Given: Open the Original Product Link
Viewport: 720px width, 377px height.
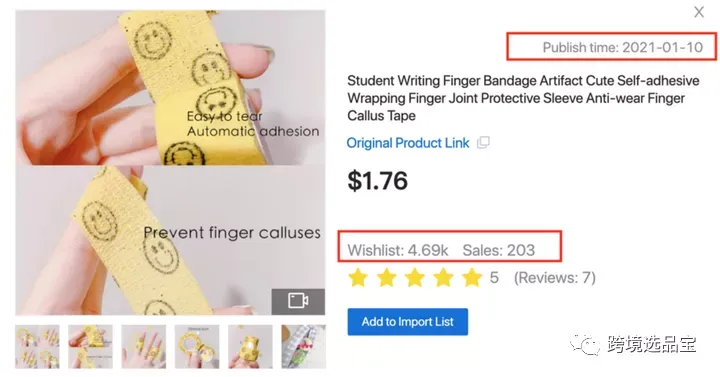Looking at the screenshot, I should [x=408, y=143].
